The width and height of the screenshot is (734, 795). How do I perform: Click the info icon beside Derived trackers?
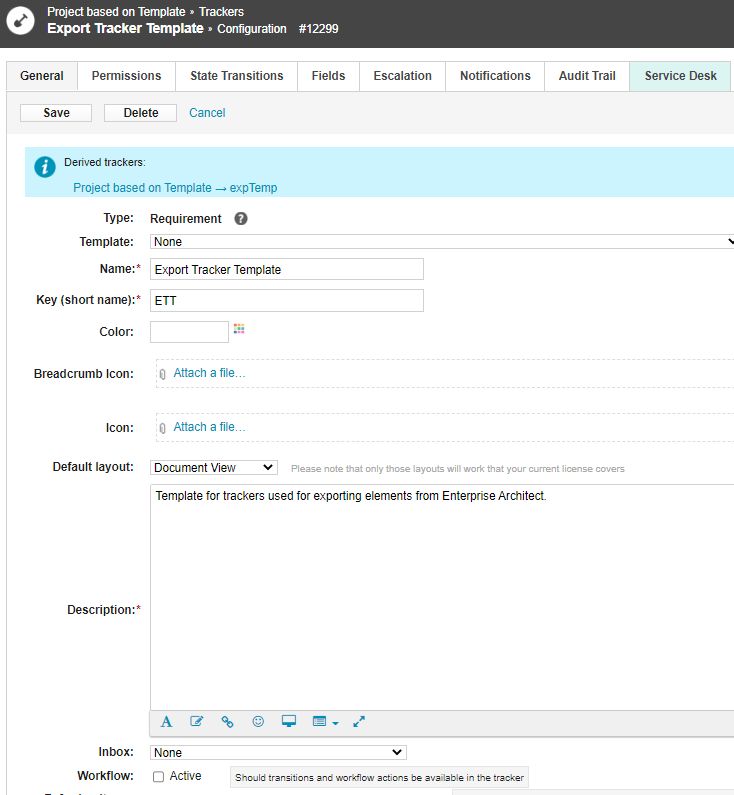(45, 167)
